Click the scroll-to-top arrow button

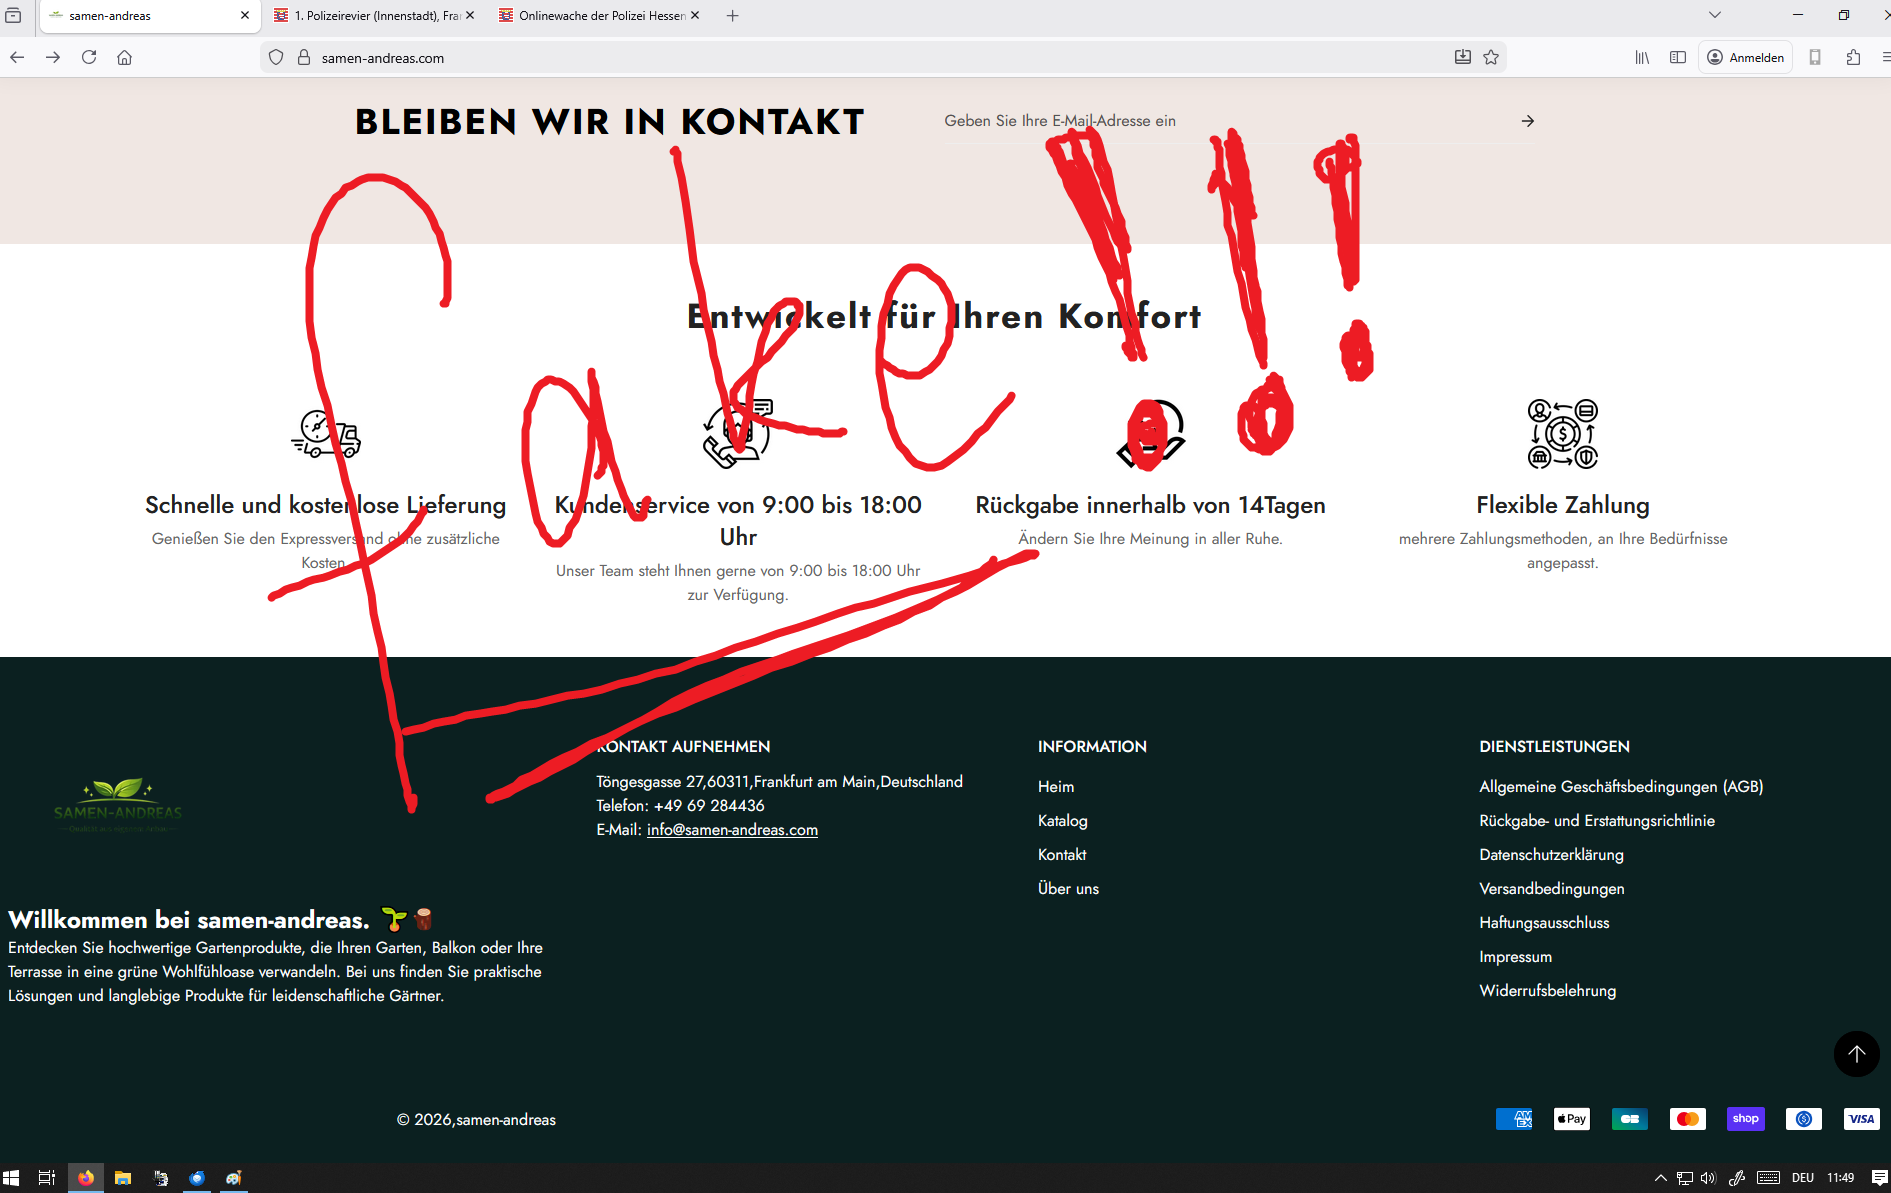point(1856,1054)
